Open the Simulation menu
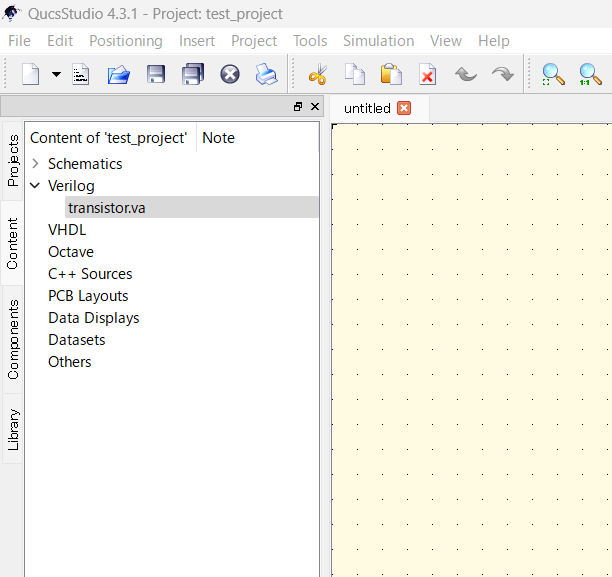Image resolution: width=612 pixels, height=577 pixels. point(378,41)
